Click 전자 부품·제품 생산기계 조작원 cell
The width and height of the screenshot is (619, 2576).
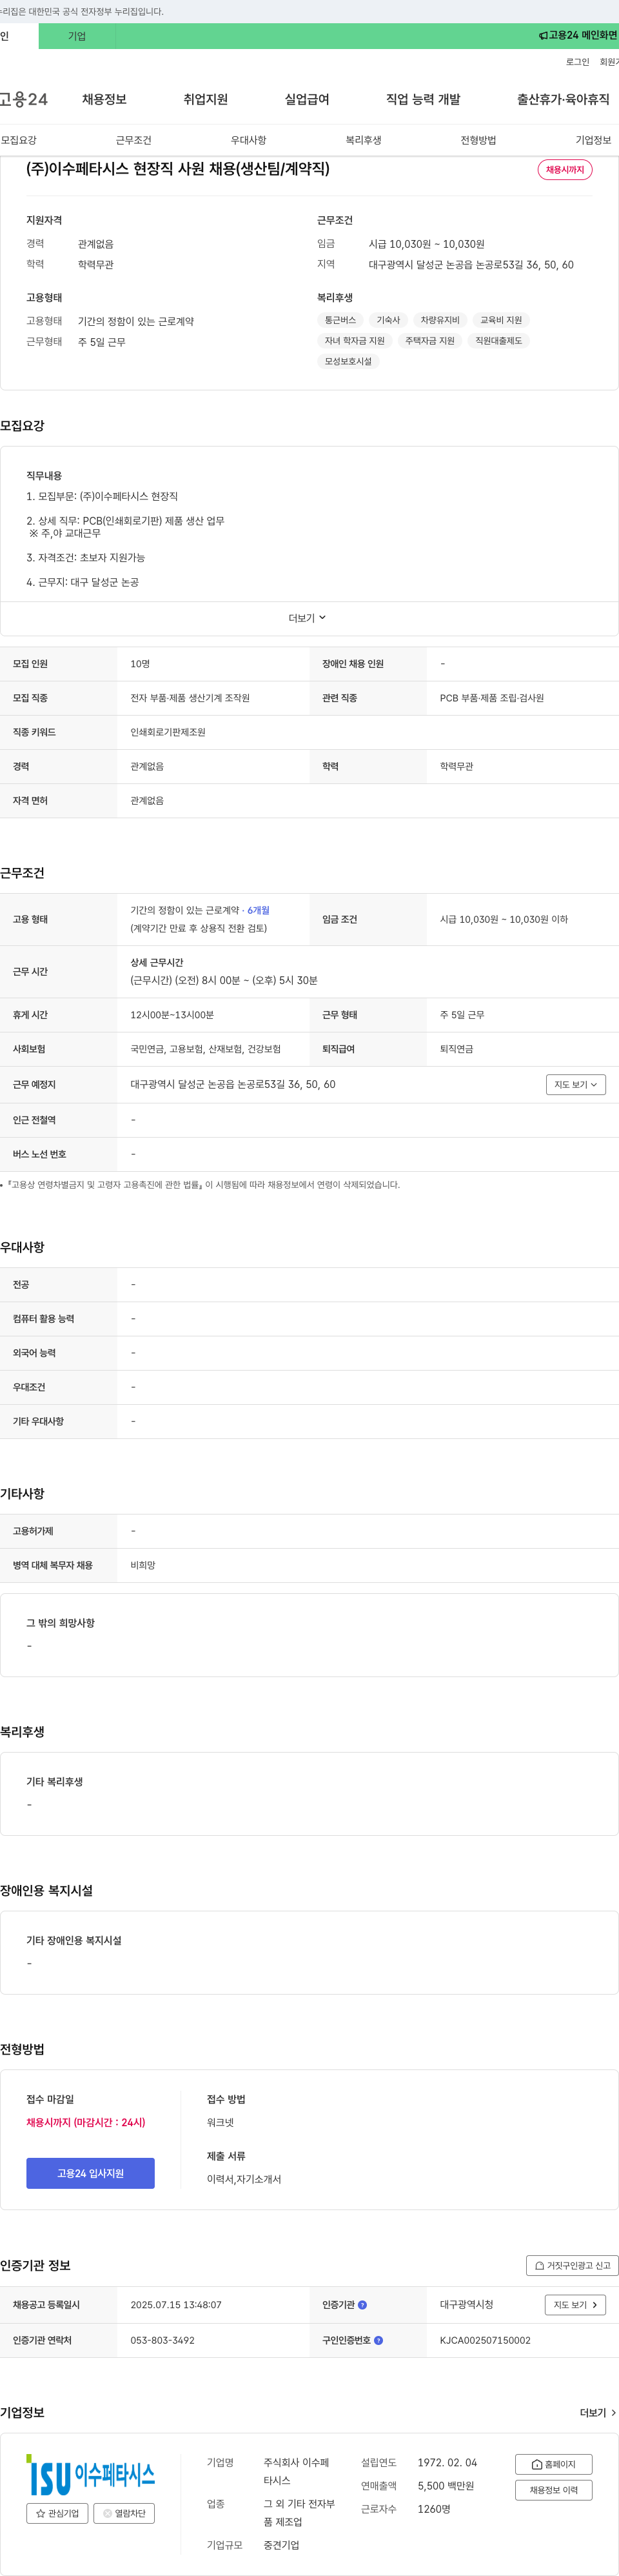[190, 698]
